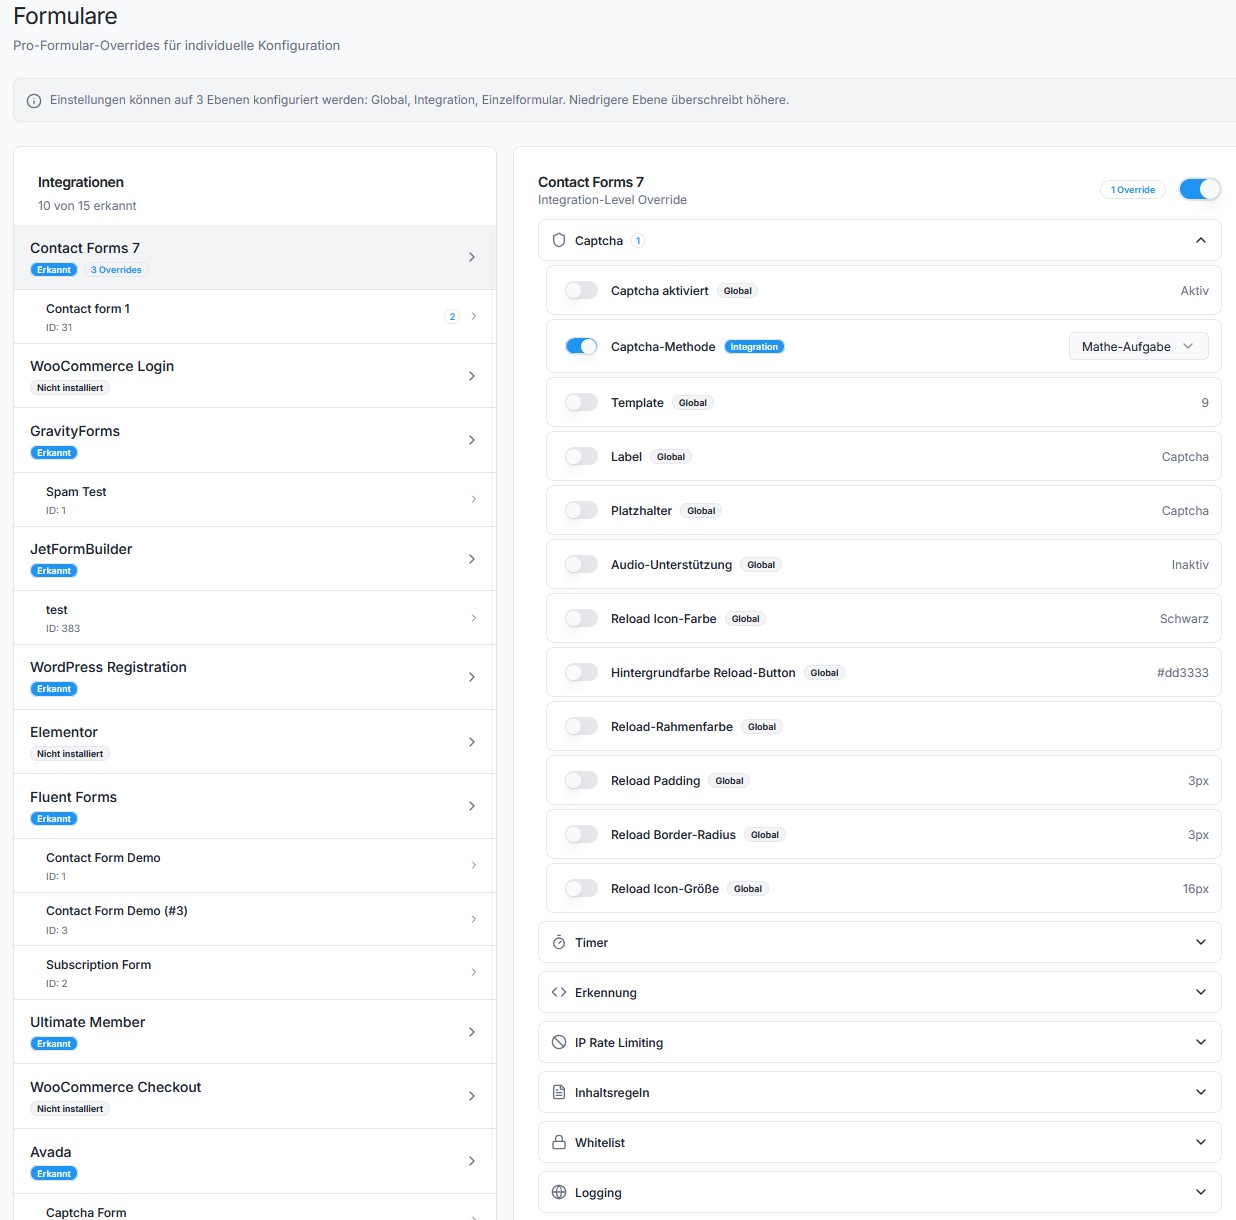1236x1220 pixels.
Task: Click the Inhaltsregeln document icon
Action: pos(559,1093)
